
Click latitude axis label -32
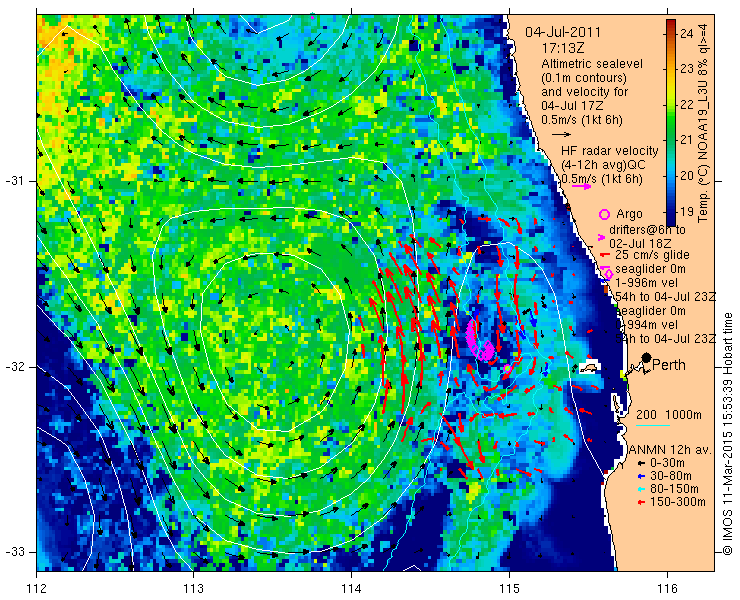point(14,367)
